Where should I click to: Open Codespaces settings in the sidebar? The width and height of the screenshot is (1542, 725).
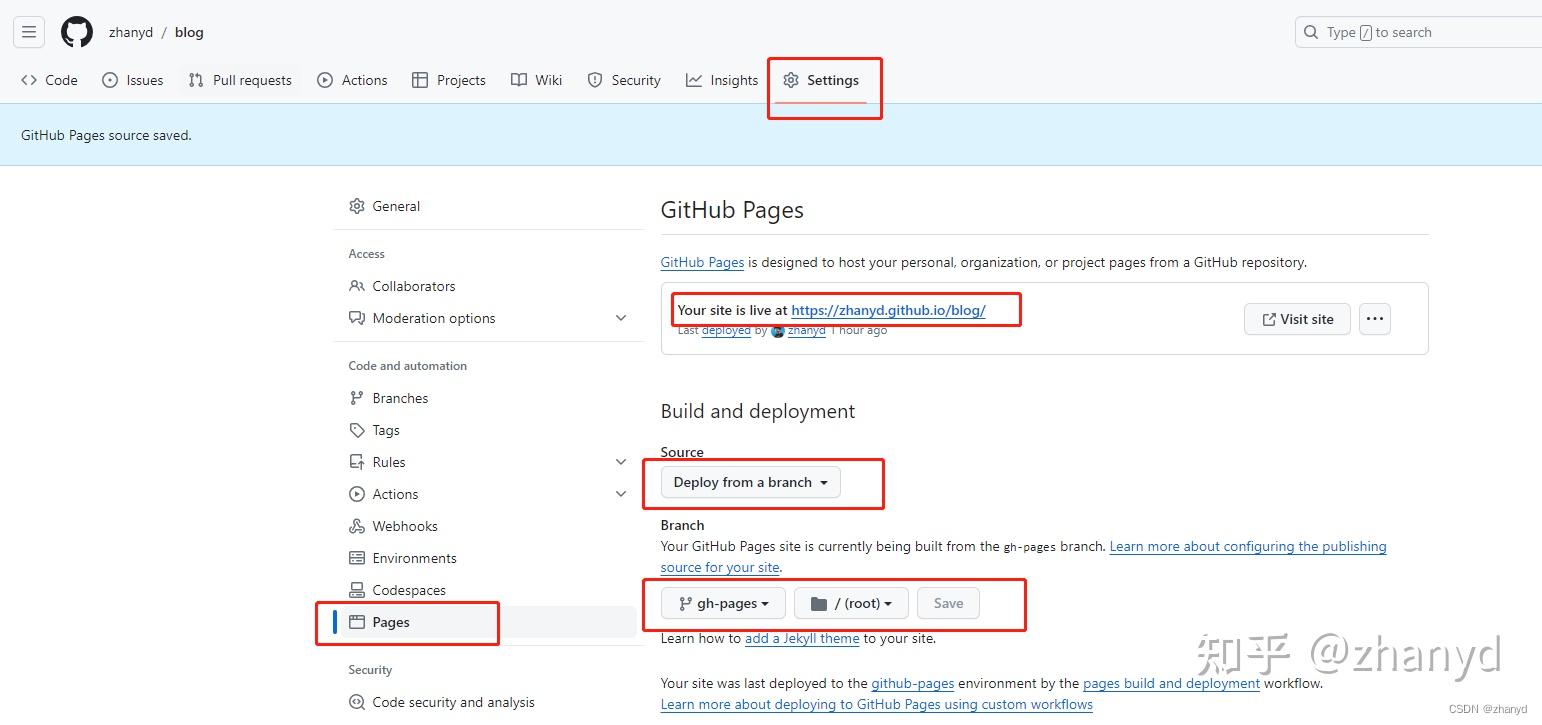pyautogui.click(x=408, y=589)
